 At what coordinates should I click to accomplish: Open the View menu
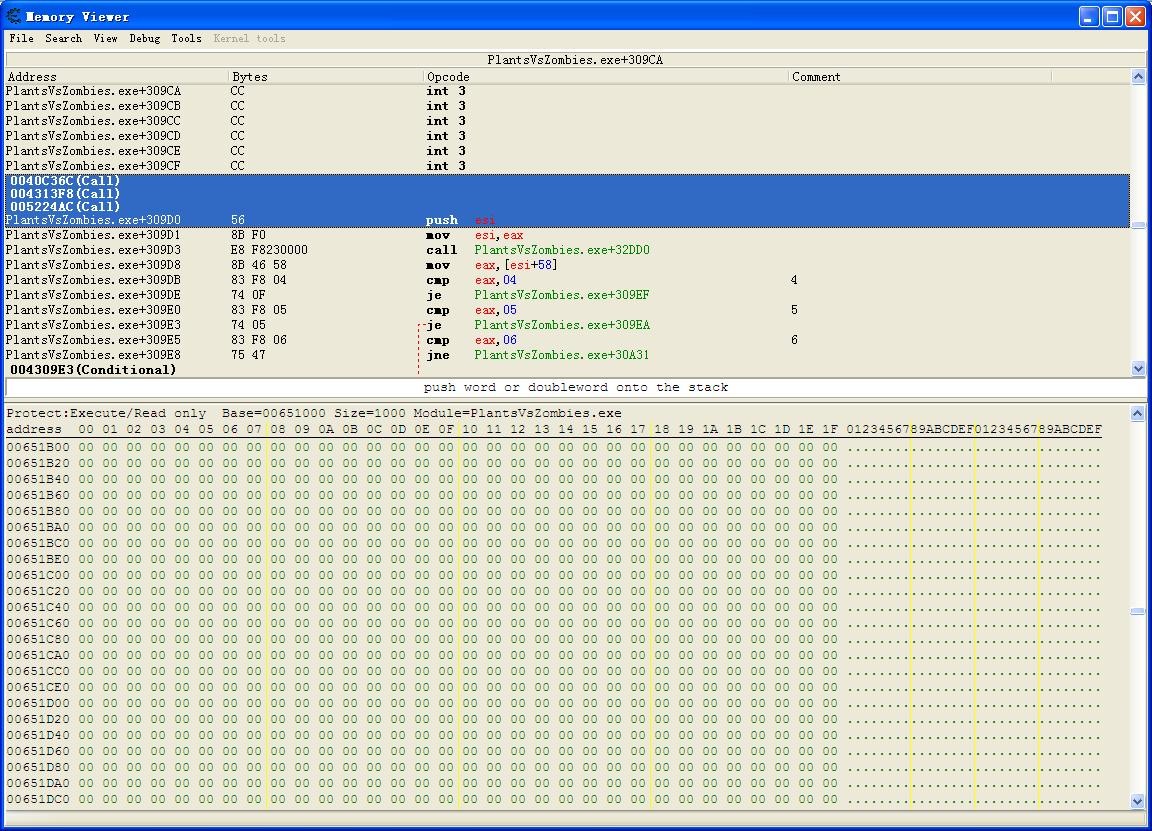coord(105,38)
